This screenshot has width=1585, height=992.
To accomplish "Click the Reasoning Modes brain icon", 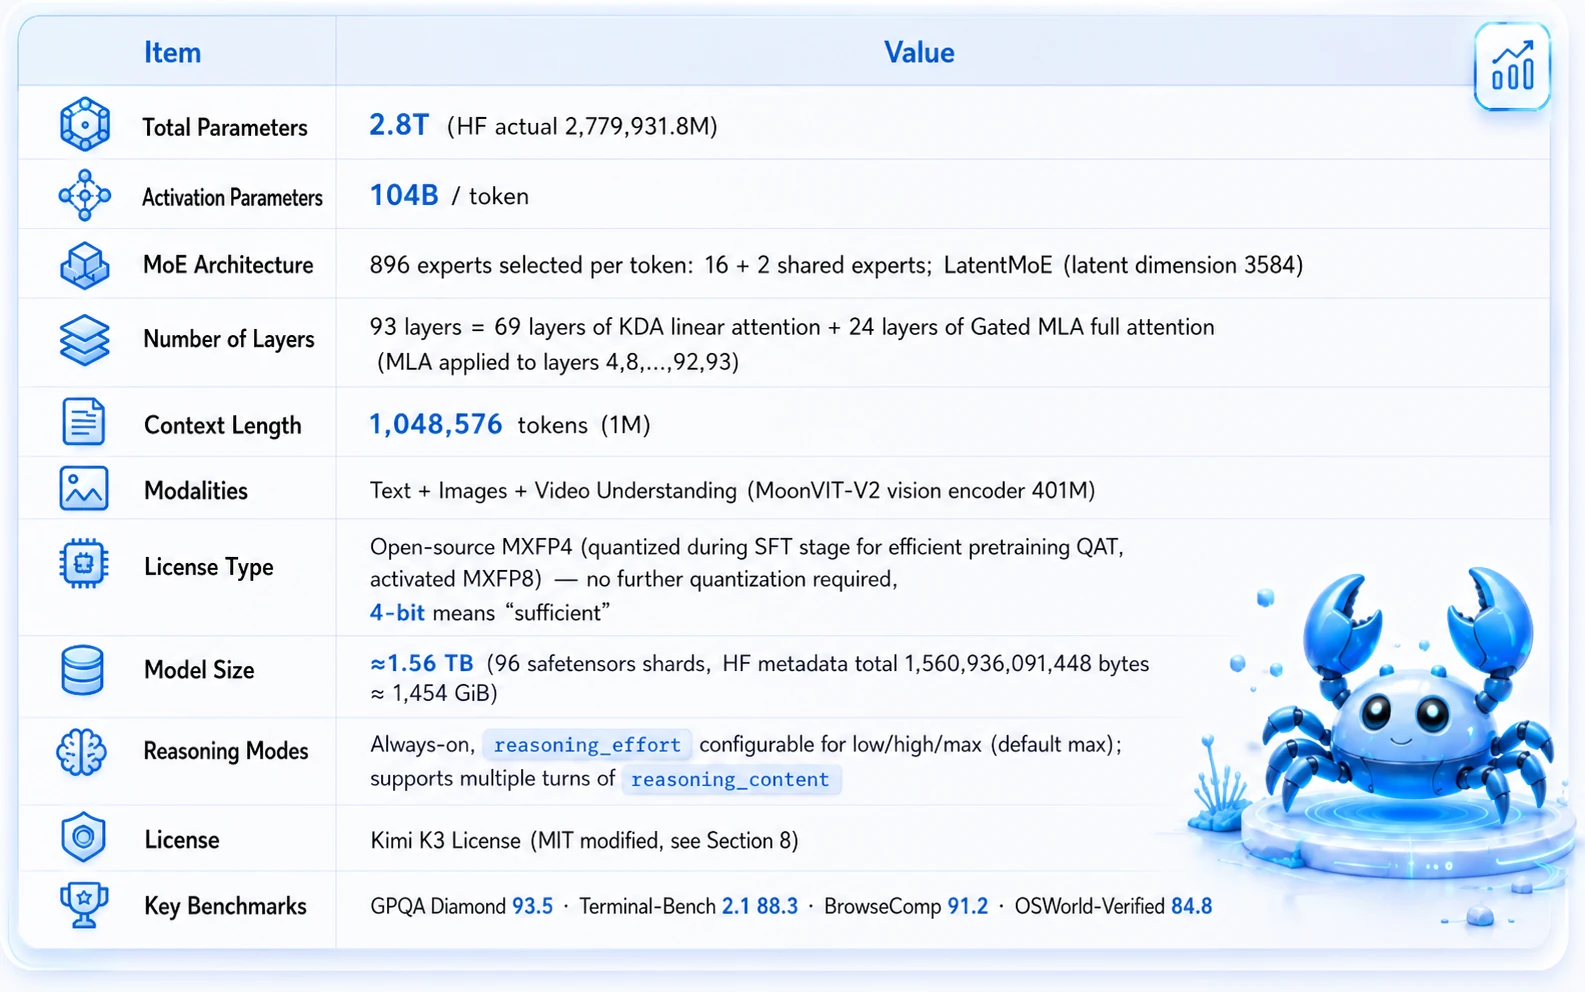I will [82, 752].
